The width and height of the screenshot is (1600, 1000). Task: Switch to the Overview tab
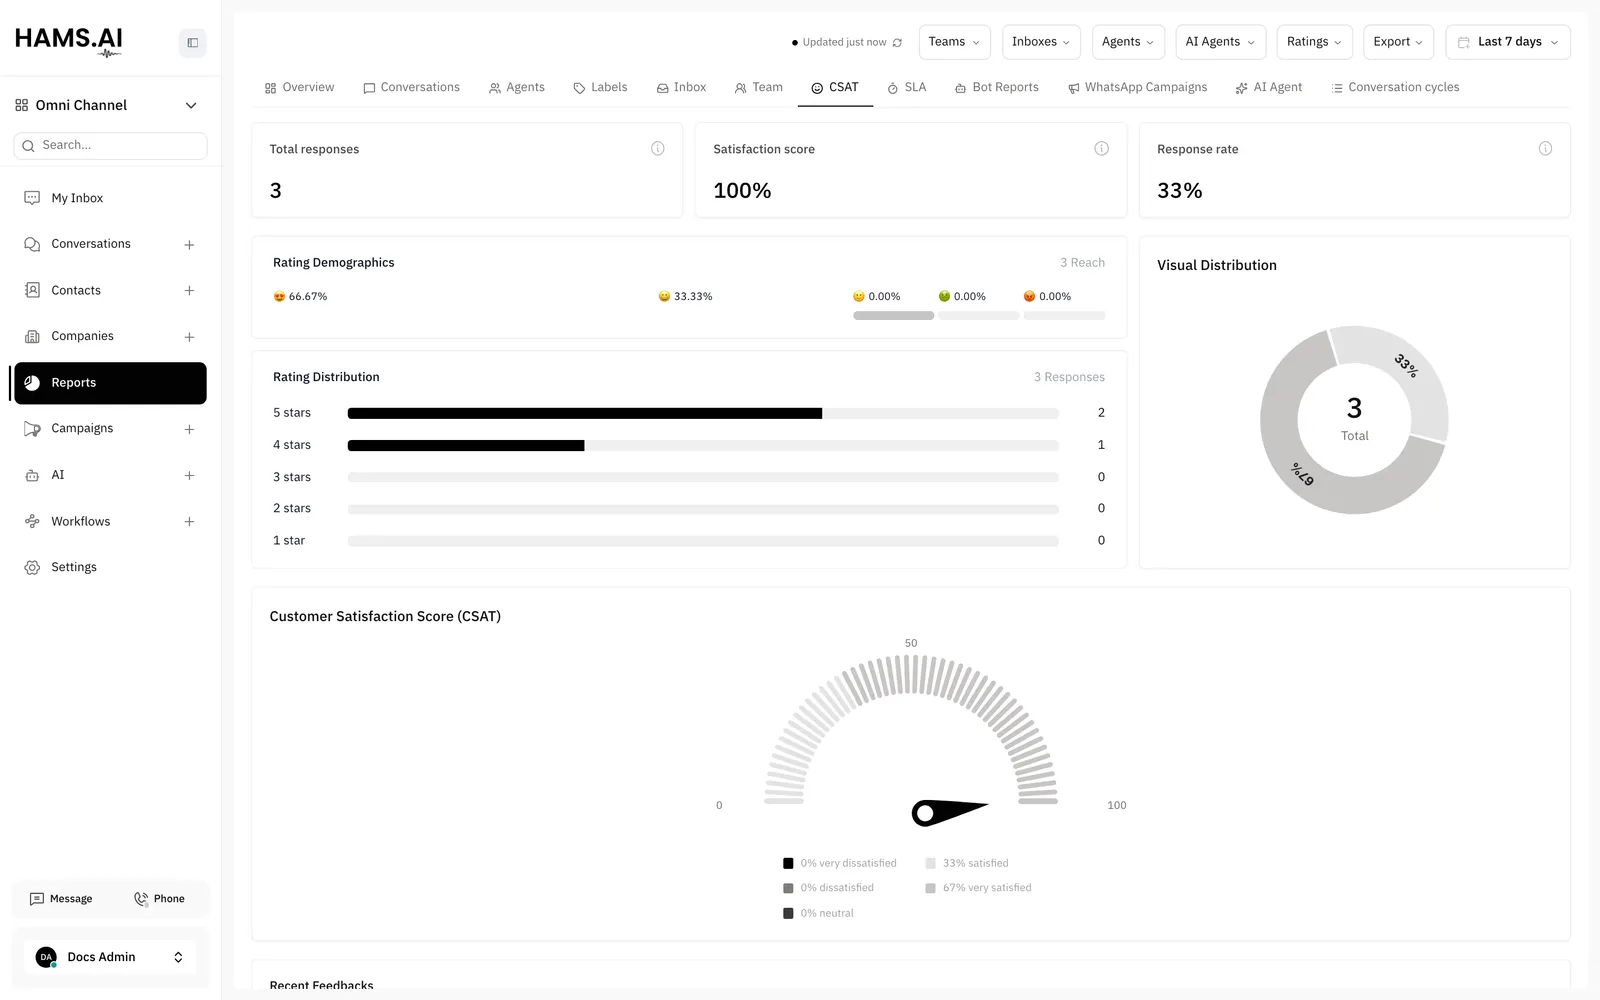tap(299, 88)
